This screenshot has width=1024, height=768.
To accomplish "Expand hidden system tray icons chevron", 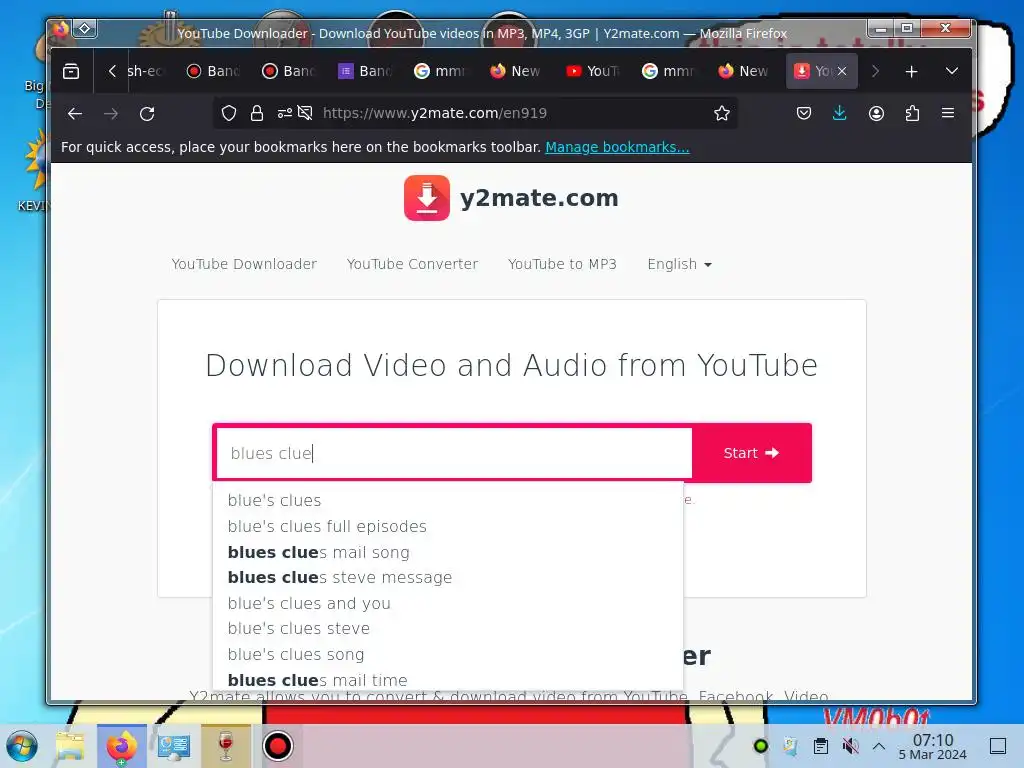I will (x=879, y=746).
